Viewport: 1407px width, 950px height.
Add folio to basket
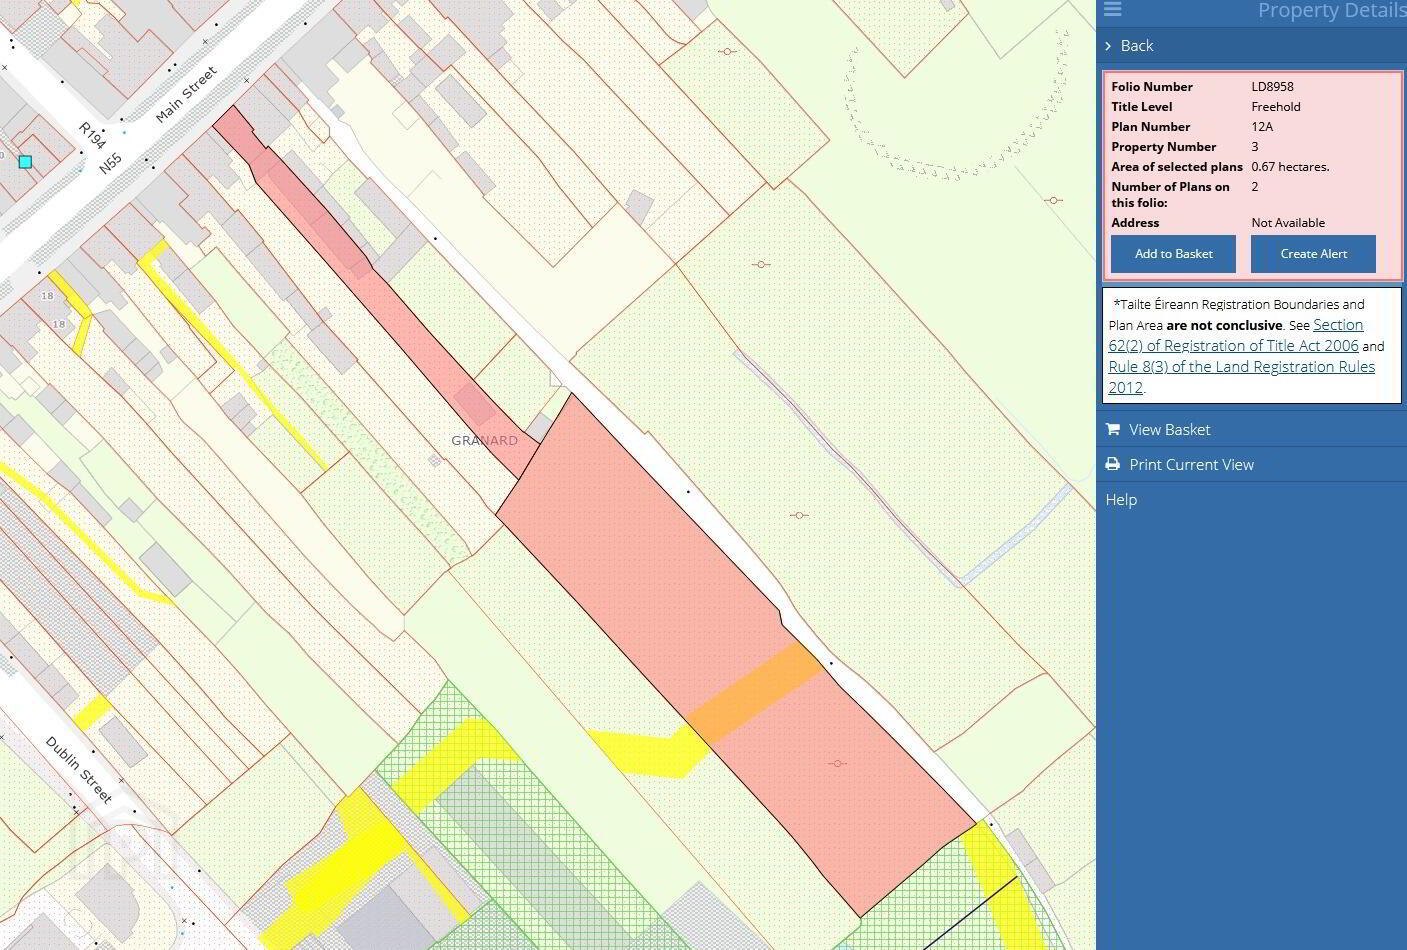click(x=1173, y=254)
